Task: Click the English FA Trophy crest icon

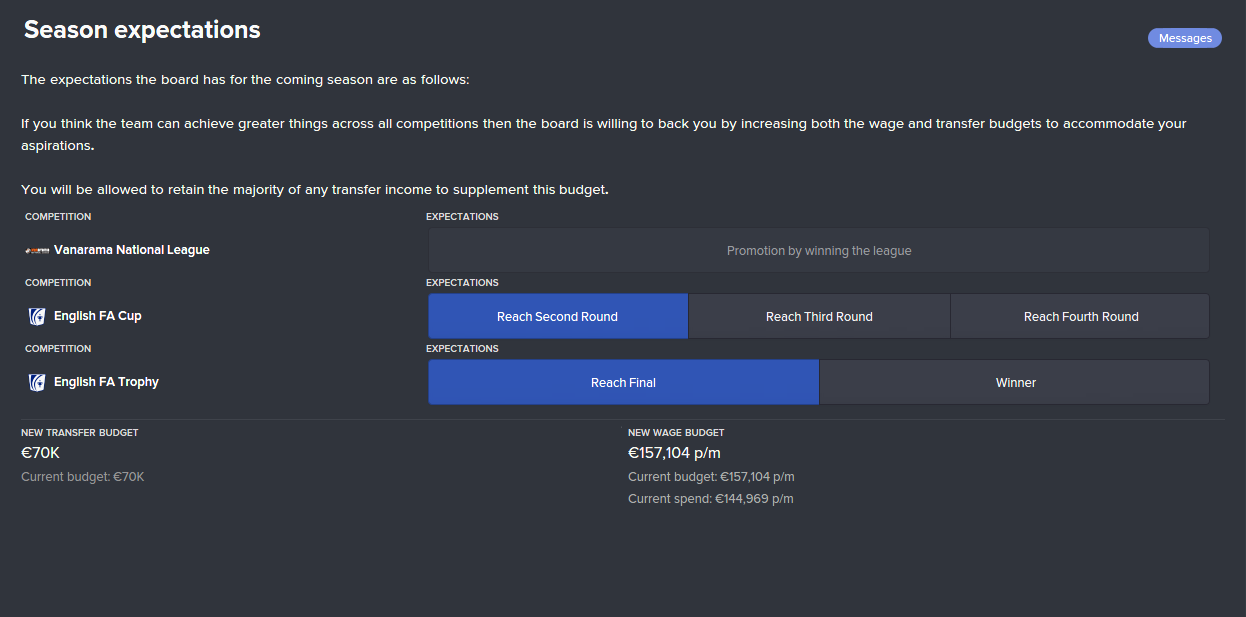Action: [x=37, y=382]
